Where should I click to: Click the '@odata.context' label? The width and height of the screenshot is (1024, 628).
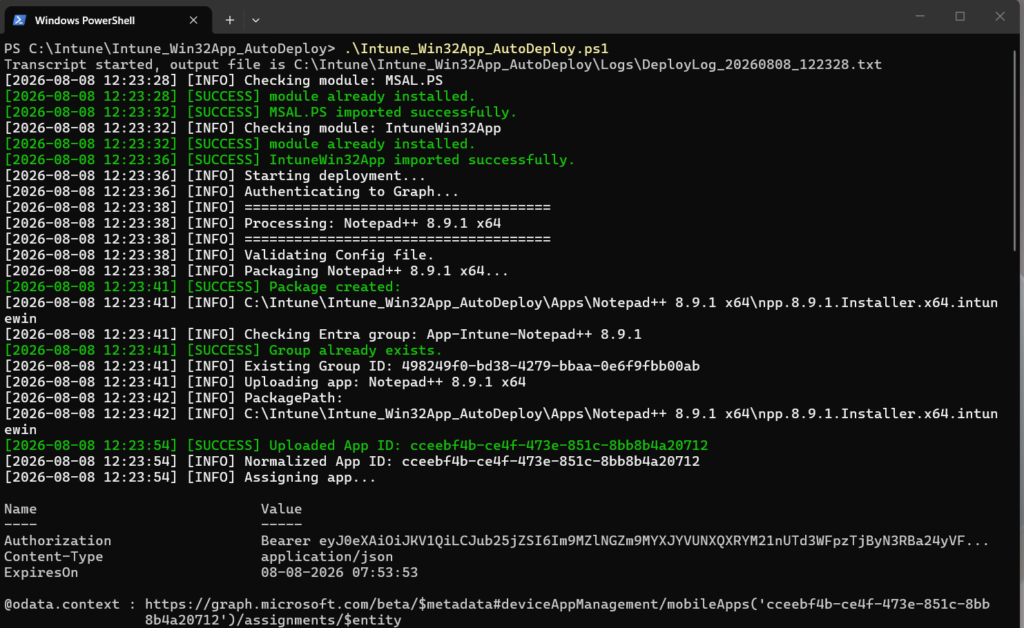(x=62, y=604)
